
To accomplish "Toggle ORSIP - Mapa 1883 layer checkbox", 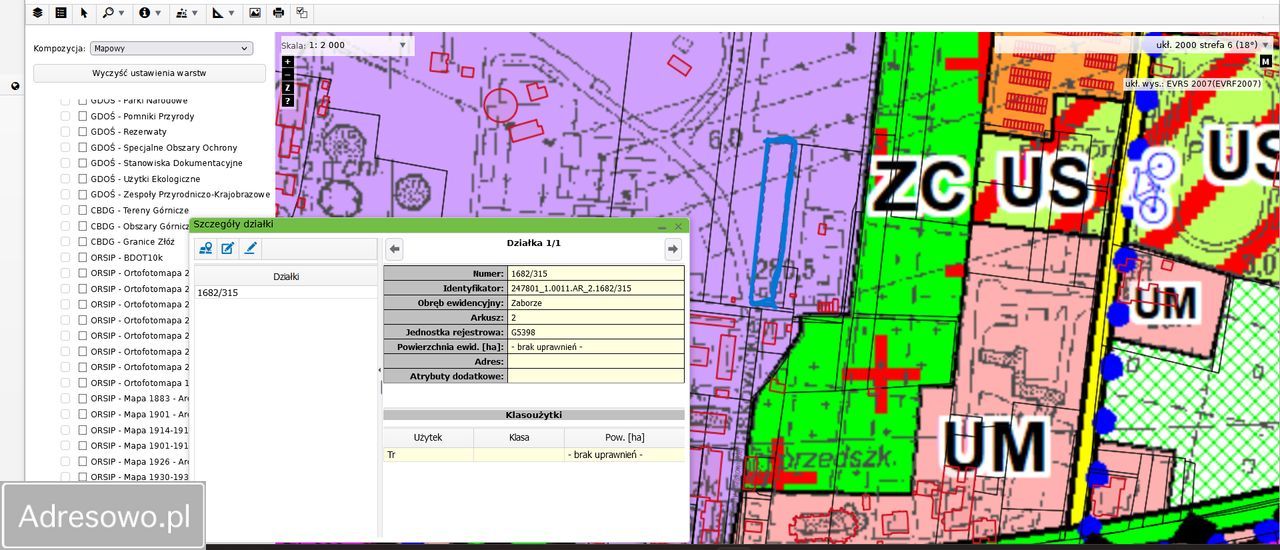I will pyautogui.click(x=83, y=398).
